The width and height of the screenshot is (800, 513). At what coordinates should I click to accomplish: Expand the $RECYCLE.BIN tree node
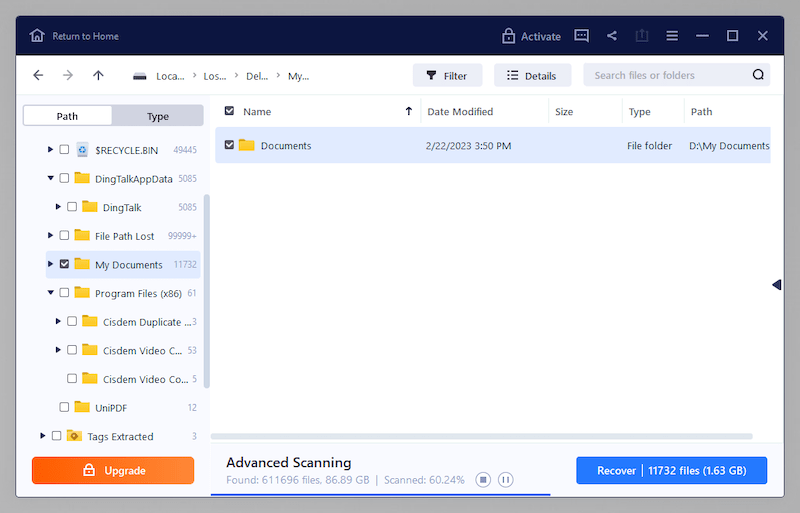[50, 150]
